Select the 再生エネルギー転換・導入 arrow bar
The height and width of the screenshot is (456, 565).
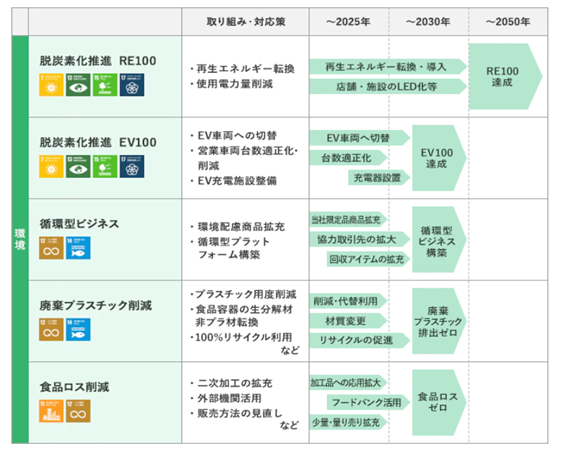coord(388,67)
